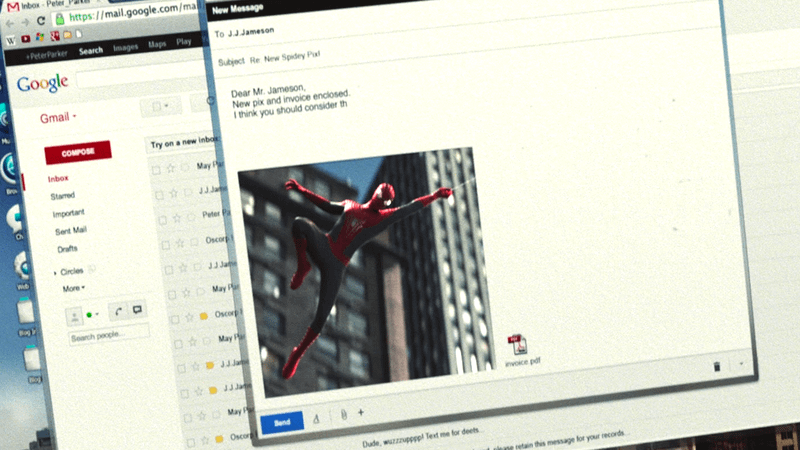Open more options arrow in New Message

pos(741,364)
